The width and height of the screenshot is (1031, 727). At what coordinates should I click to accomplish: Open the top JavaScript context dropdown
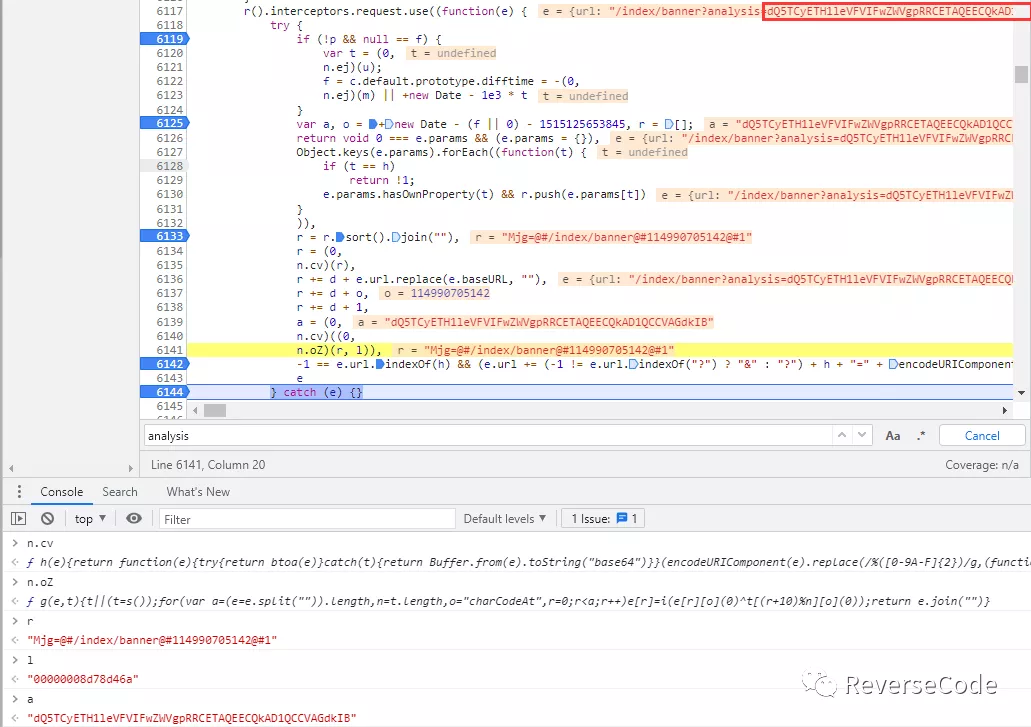[90, 519]
